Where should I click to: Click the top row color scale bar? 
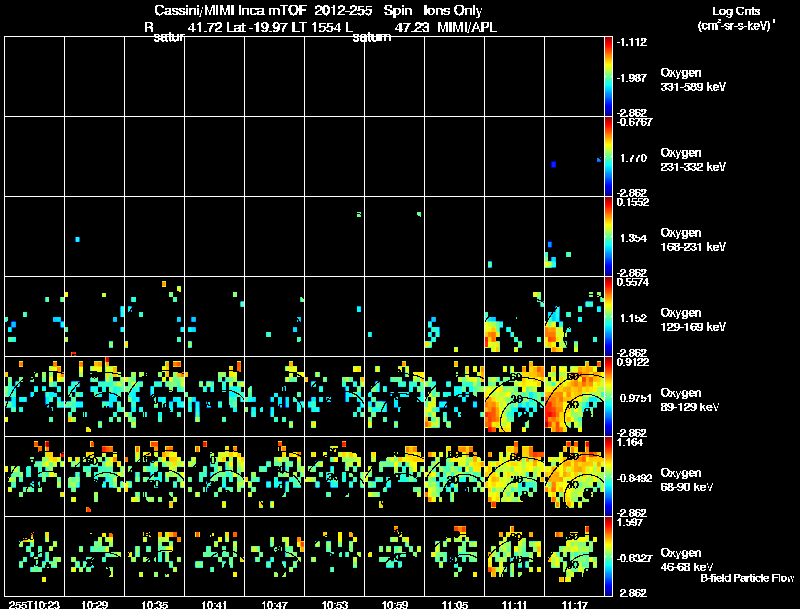coord(608,77)
